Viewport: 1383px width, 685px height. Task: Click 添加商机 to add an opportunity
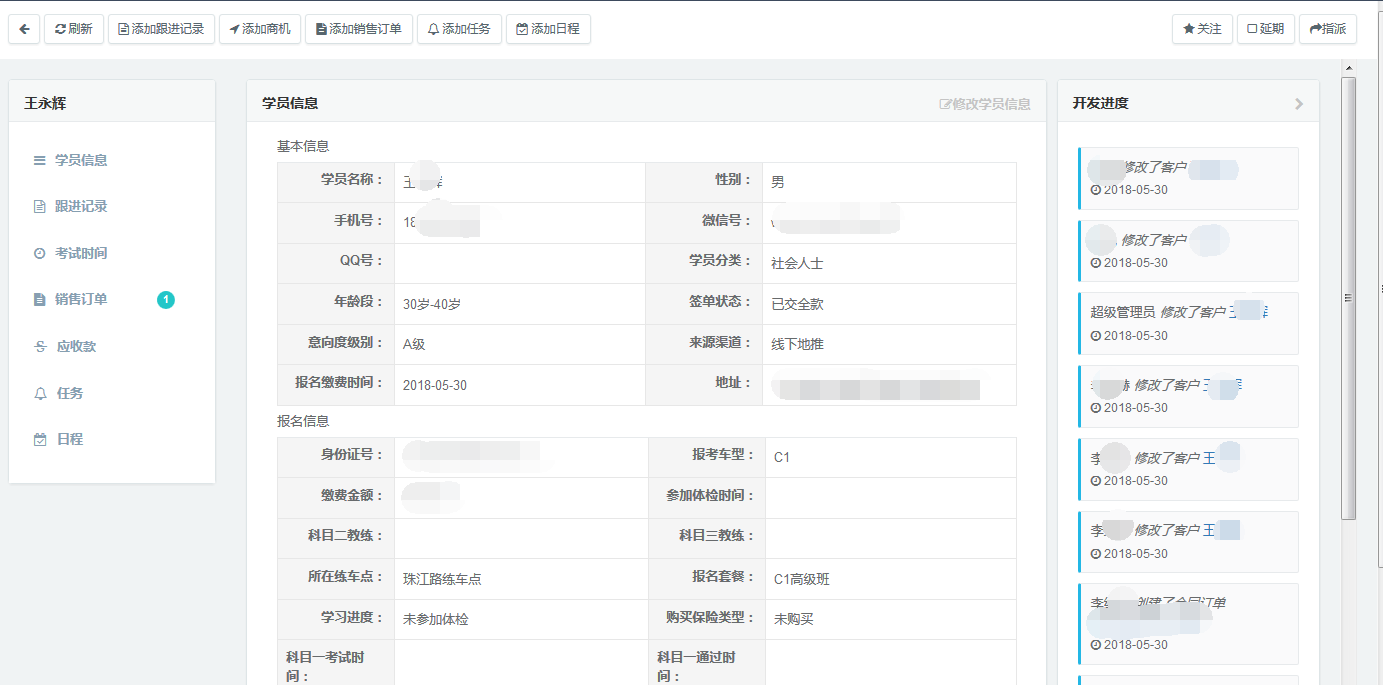pyautogui.click(x=259, y=29)
